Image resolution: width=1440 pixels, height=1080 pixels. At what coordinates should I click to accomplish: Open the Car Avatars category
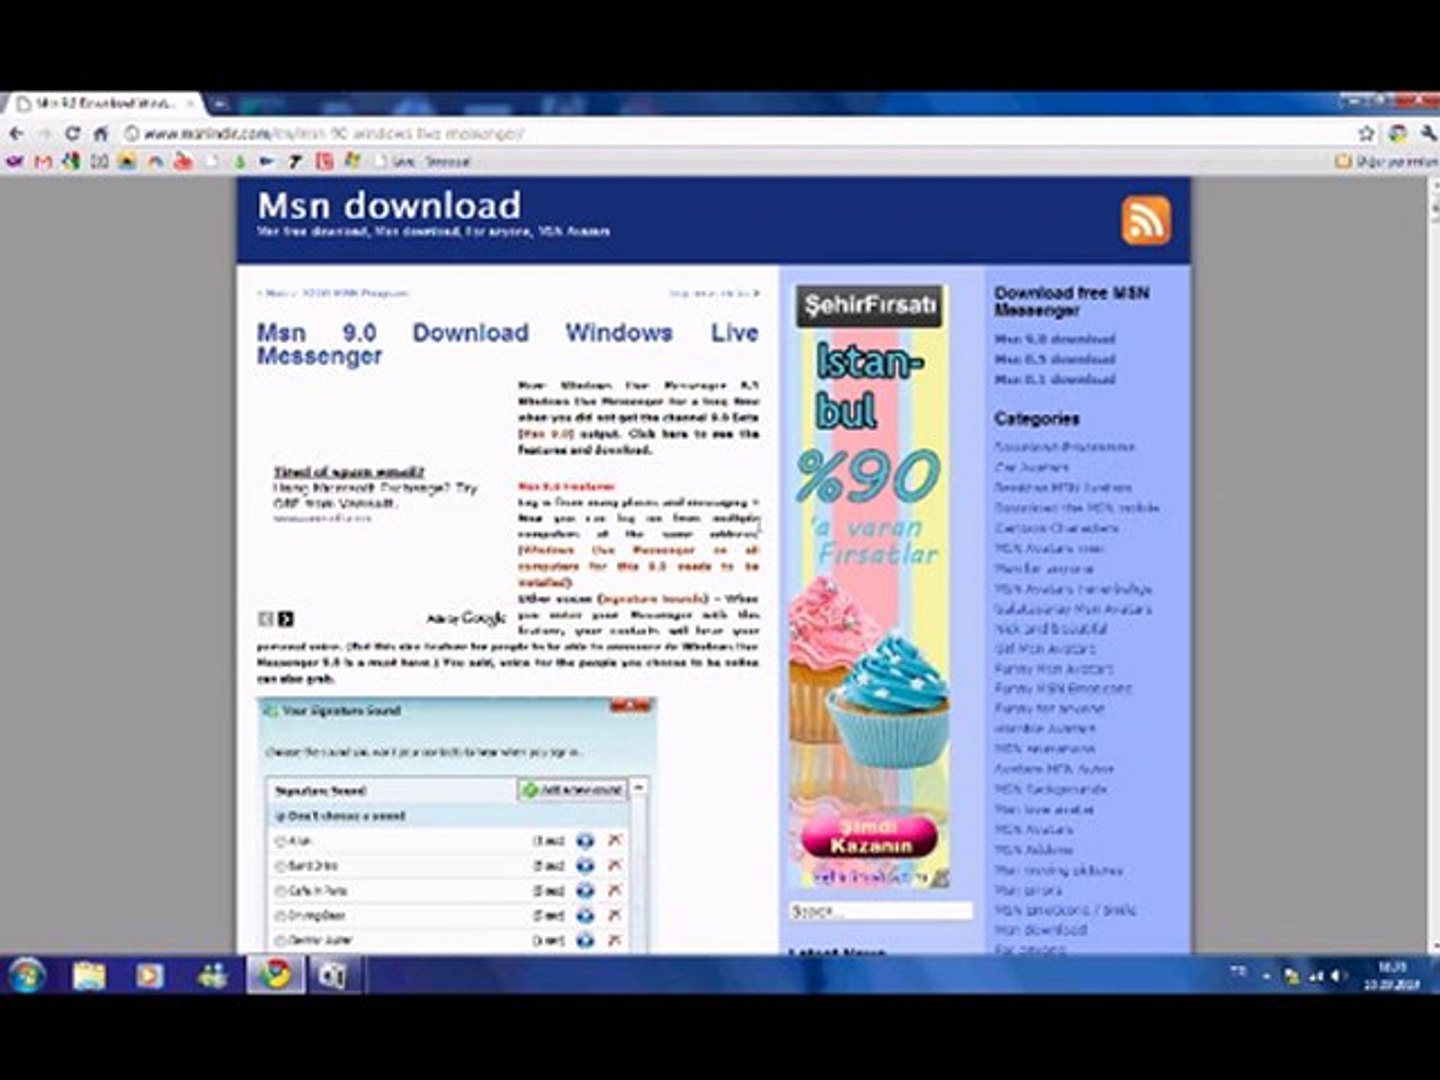[1031, 467]
